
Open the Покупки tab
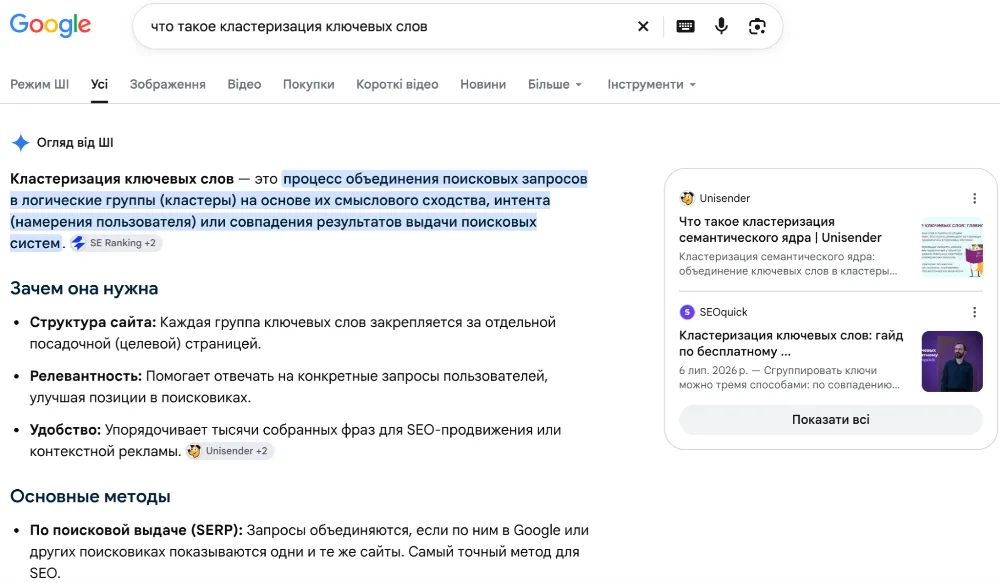[309, 84]
